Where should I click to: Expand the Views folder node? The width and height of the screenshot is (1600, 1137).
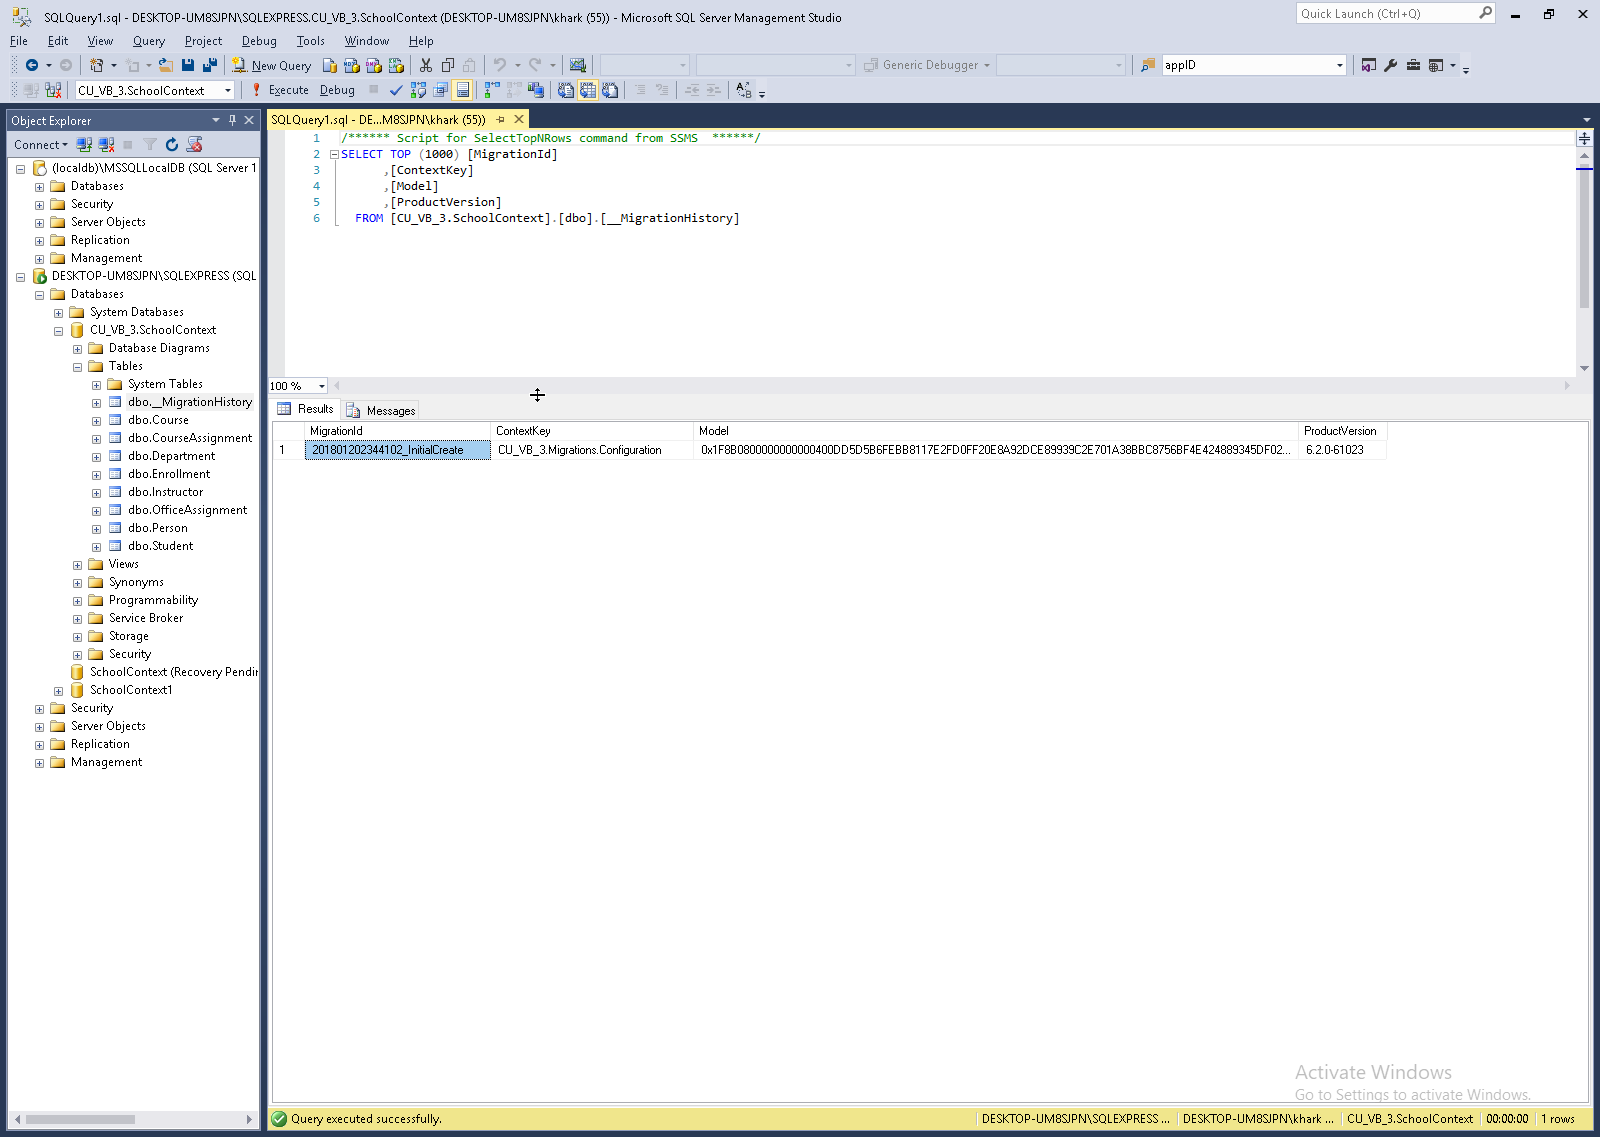pyautogui.click(x=77, y=565)
